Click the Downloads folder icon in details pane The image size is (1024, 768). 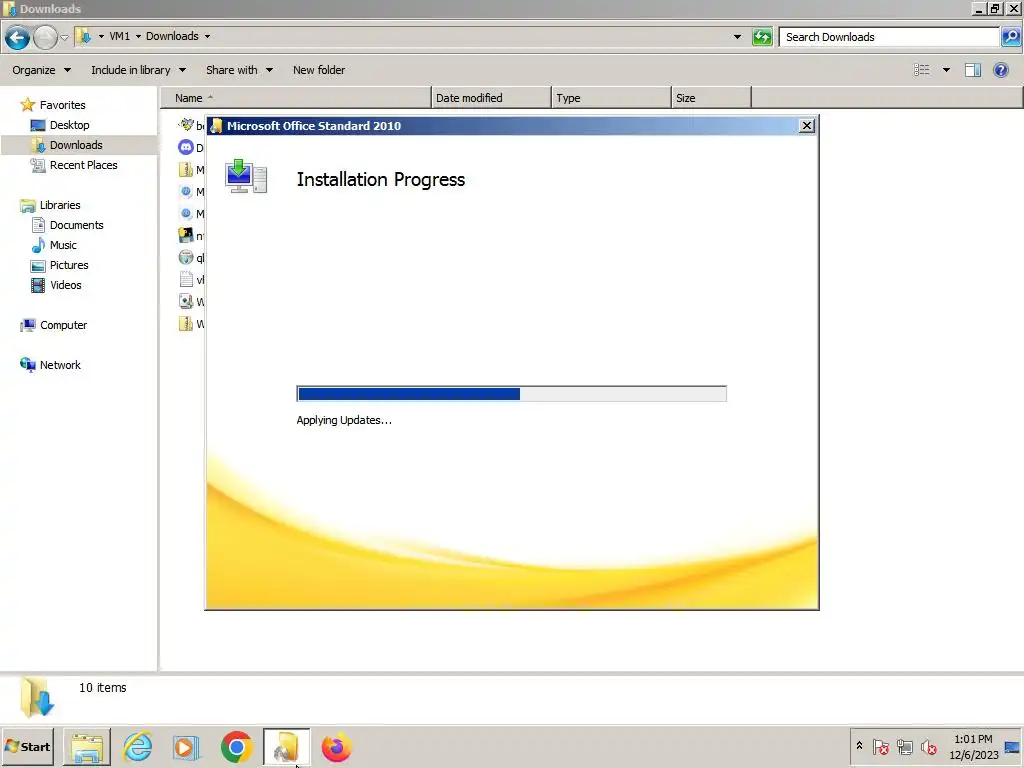[x=37, y=697]
